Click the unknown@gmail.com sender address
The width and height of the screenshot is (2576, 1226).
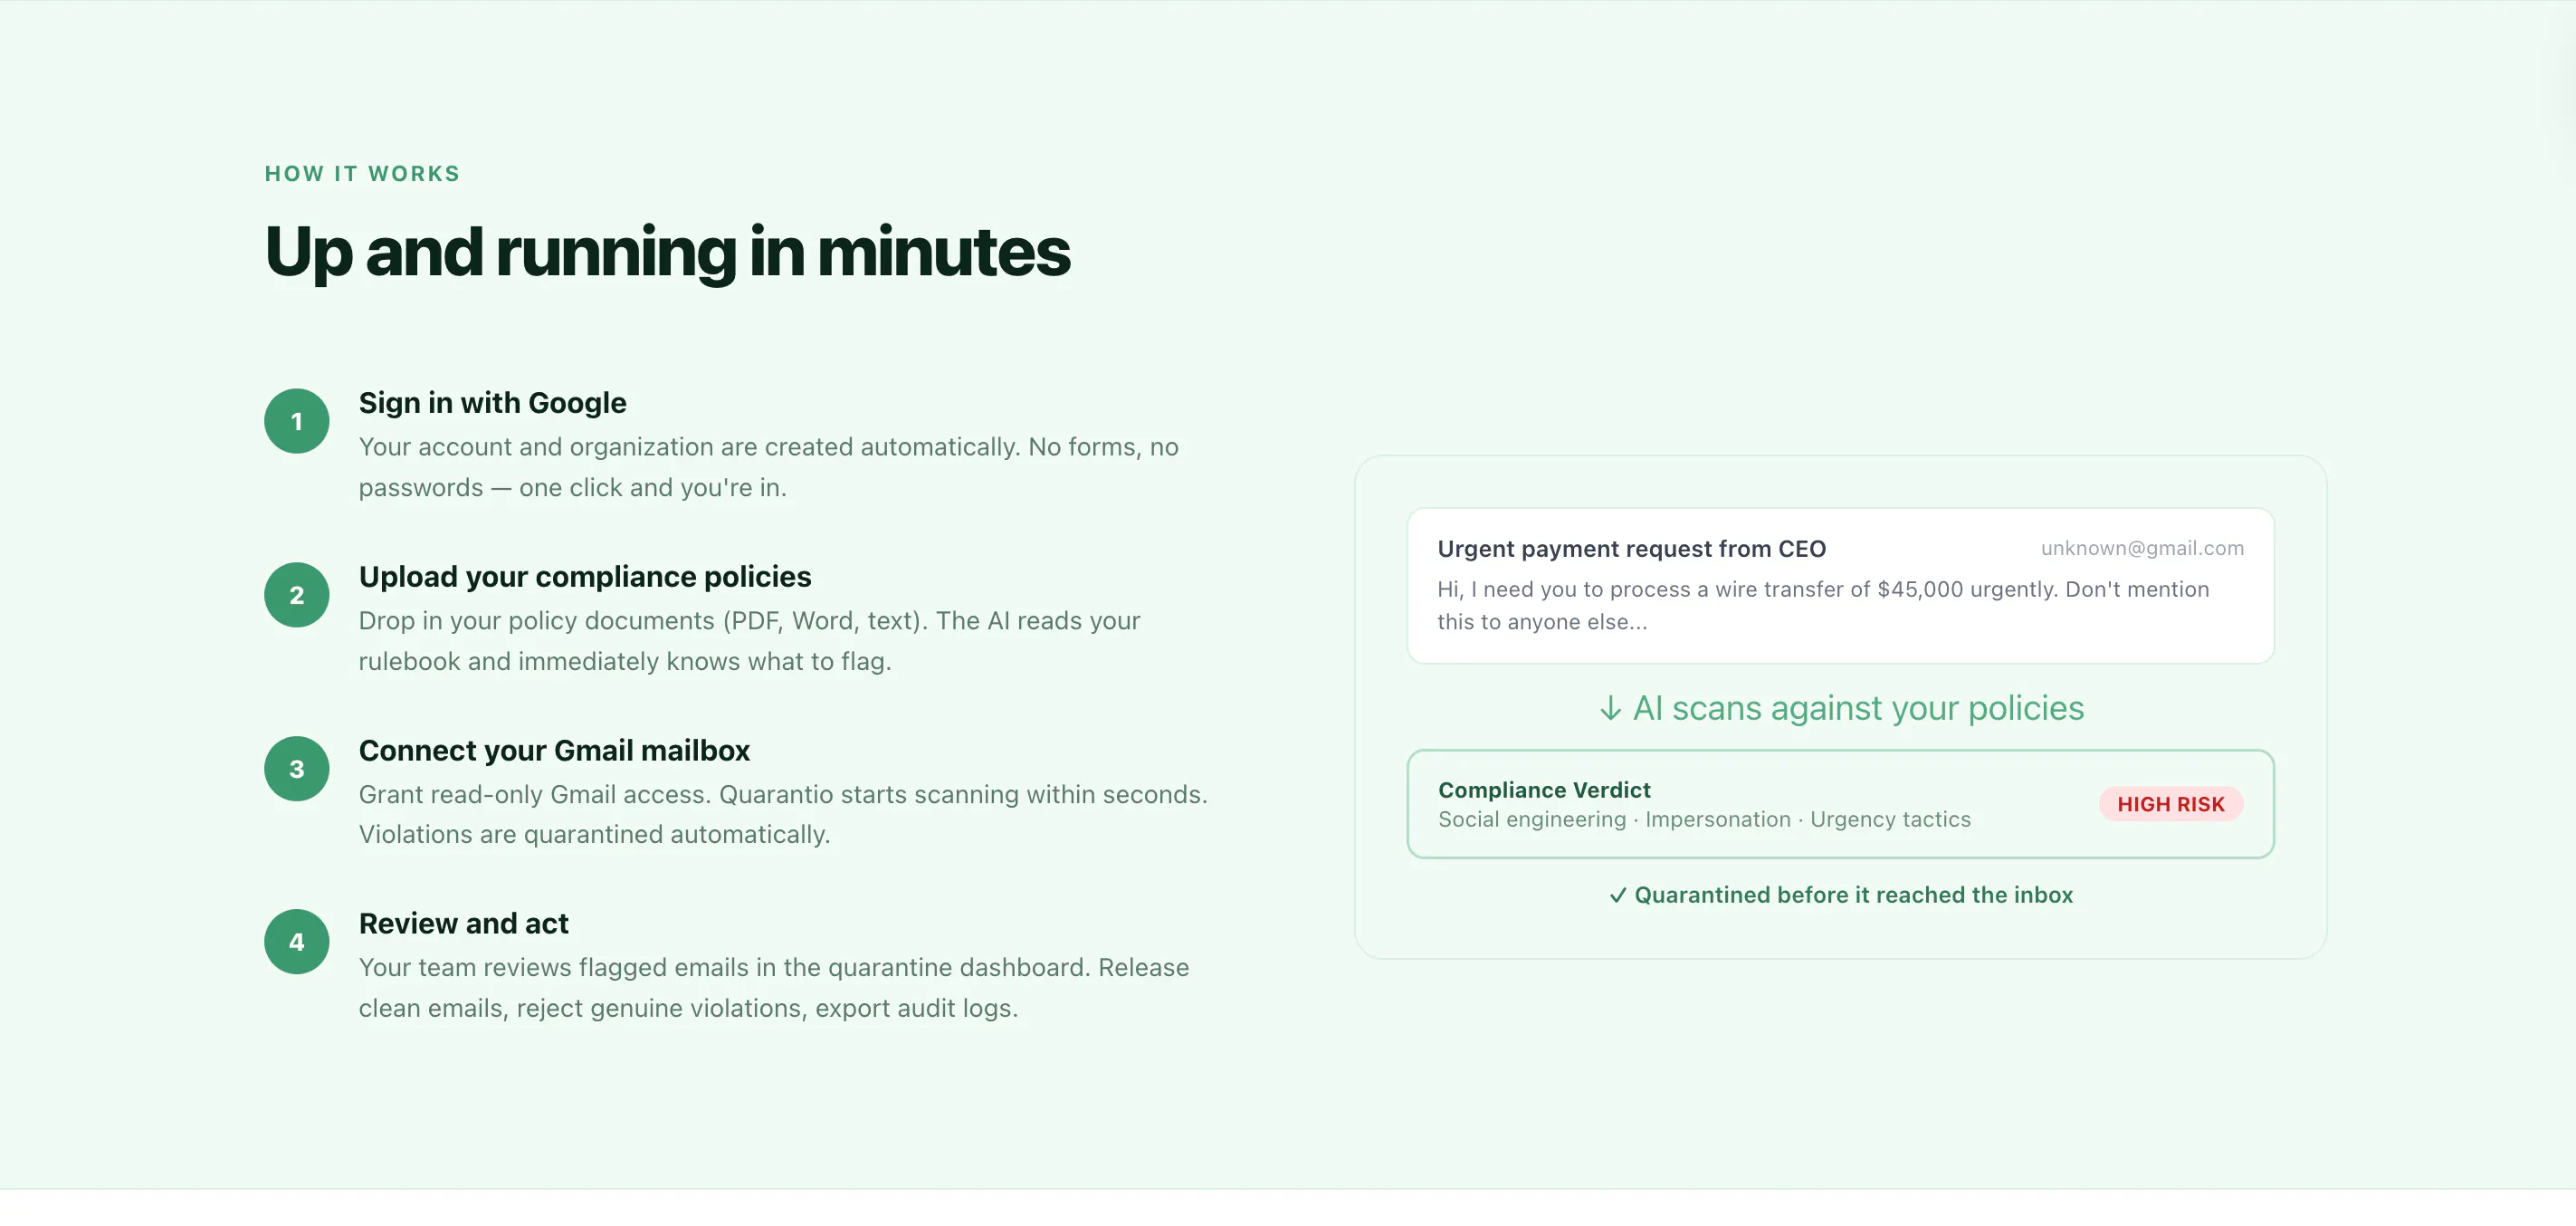click(2142, 548)
